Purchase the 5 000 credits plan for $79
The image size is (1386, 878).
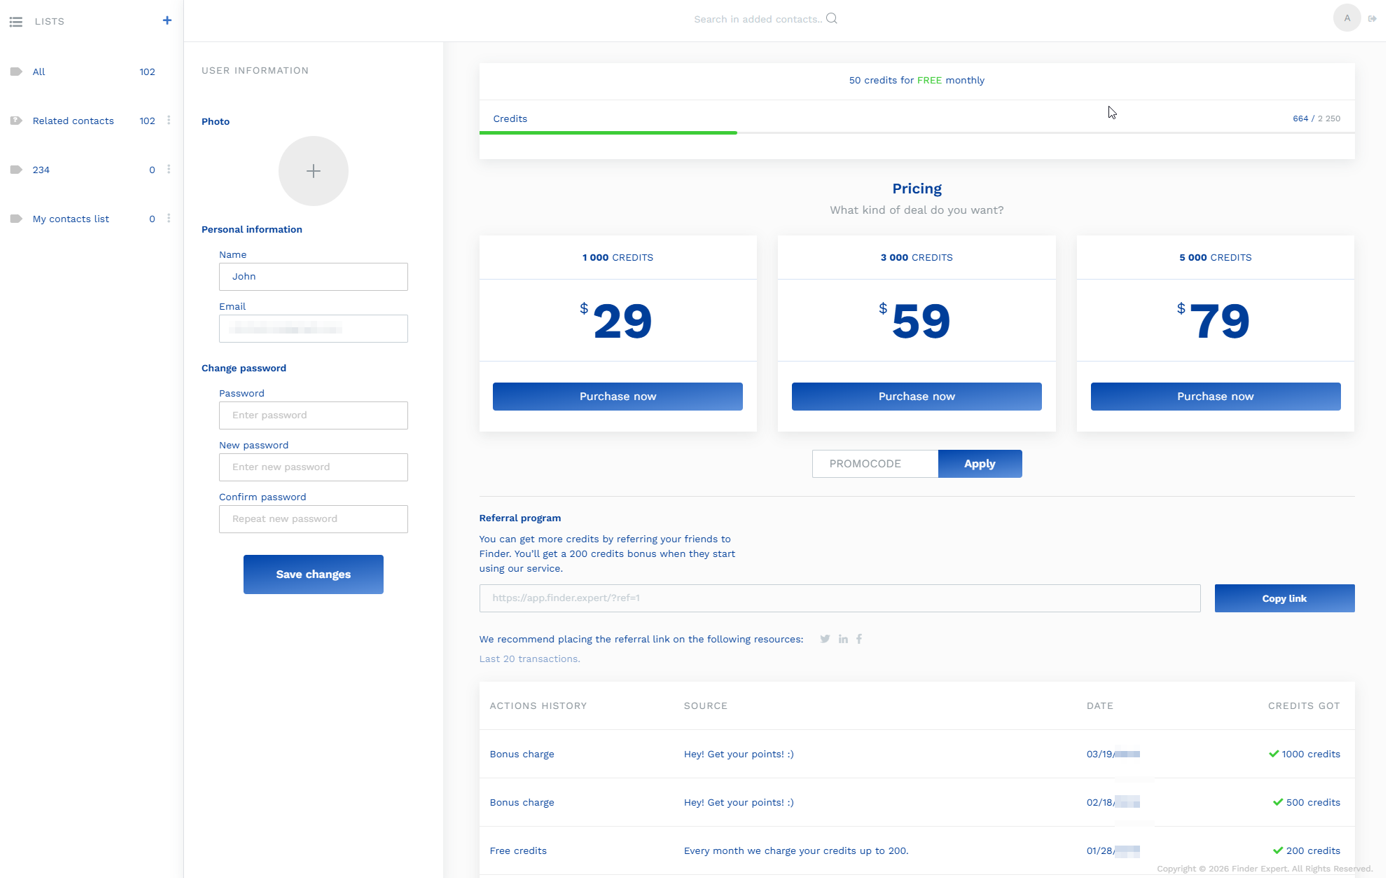coord(1215,397)
